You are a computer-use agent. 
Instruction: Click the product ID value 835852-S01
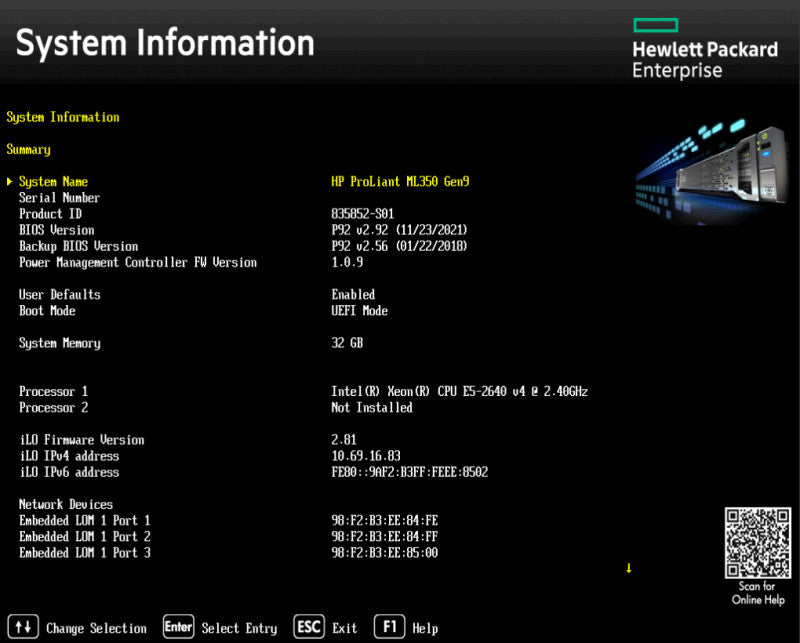pyautogui.click(x=363, y=214)
